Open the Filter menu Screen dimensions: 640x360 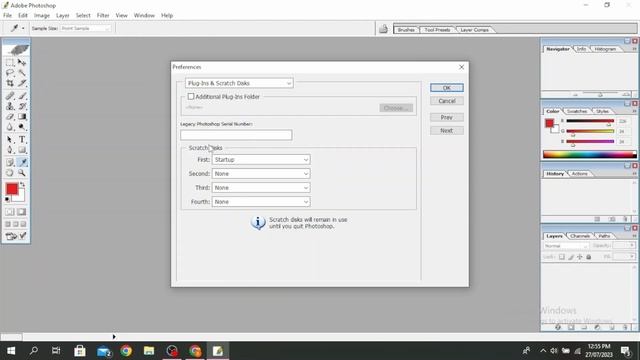pos(103,16)
